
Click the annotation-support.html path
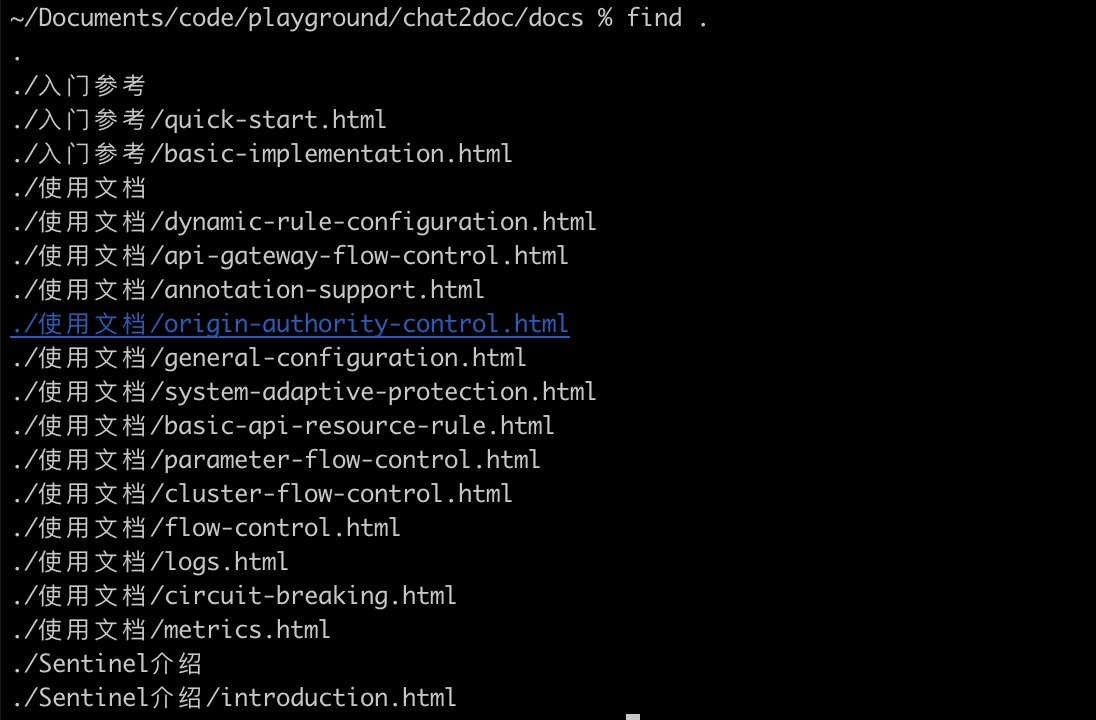point(249,290)
